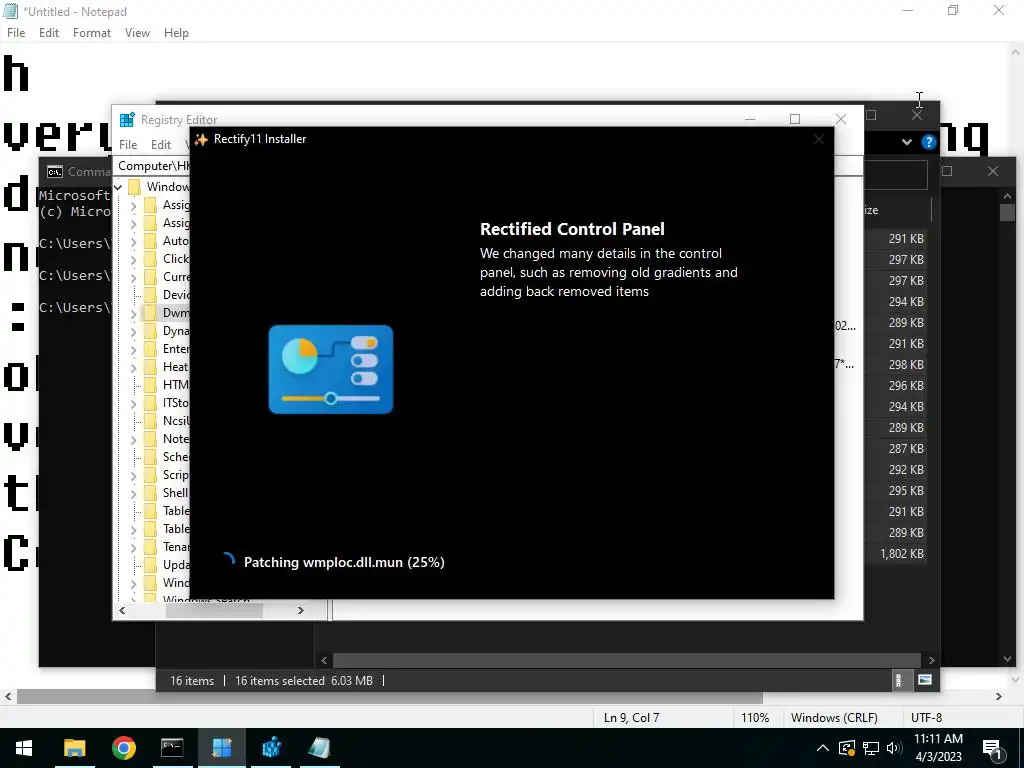Click the '16 items selected' status text
The height and width of the screenshot is (768, 1024).
(280, 681)
